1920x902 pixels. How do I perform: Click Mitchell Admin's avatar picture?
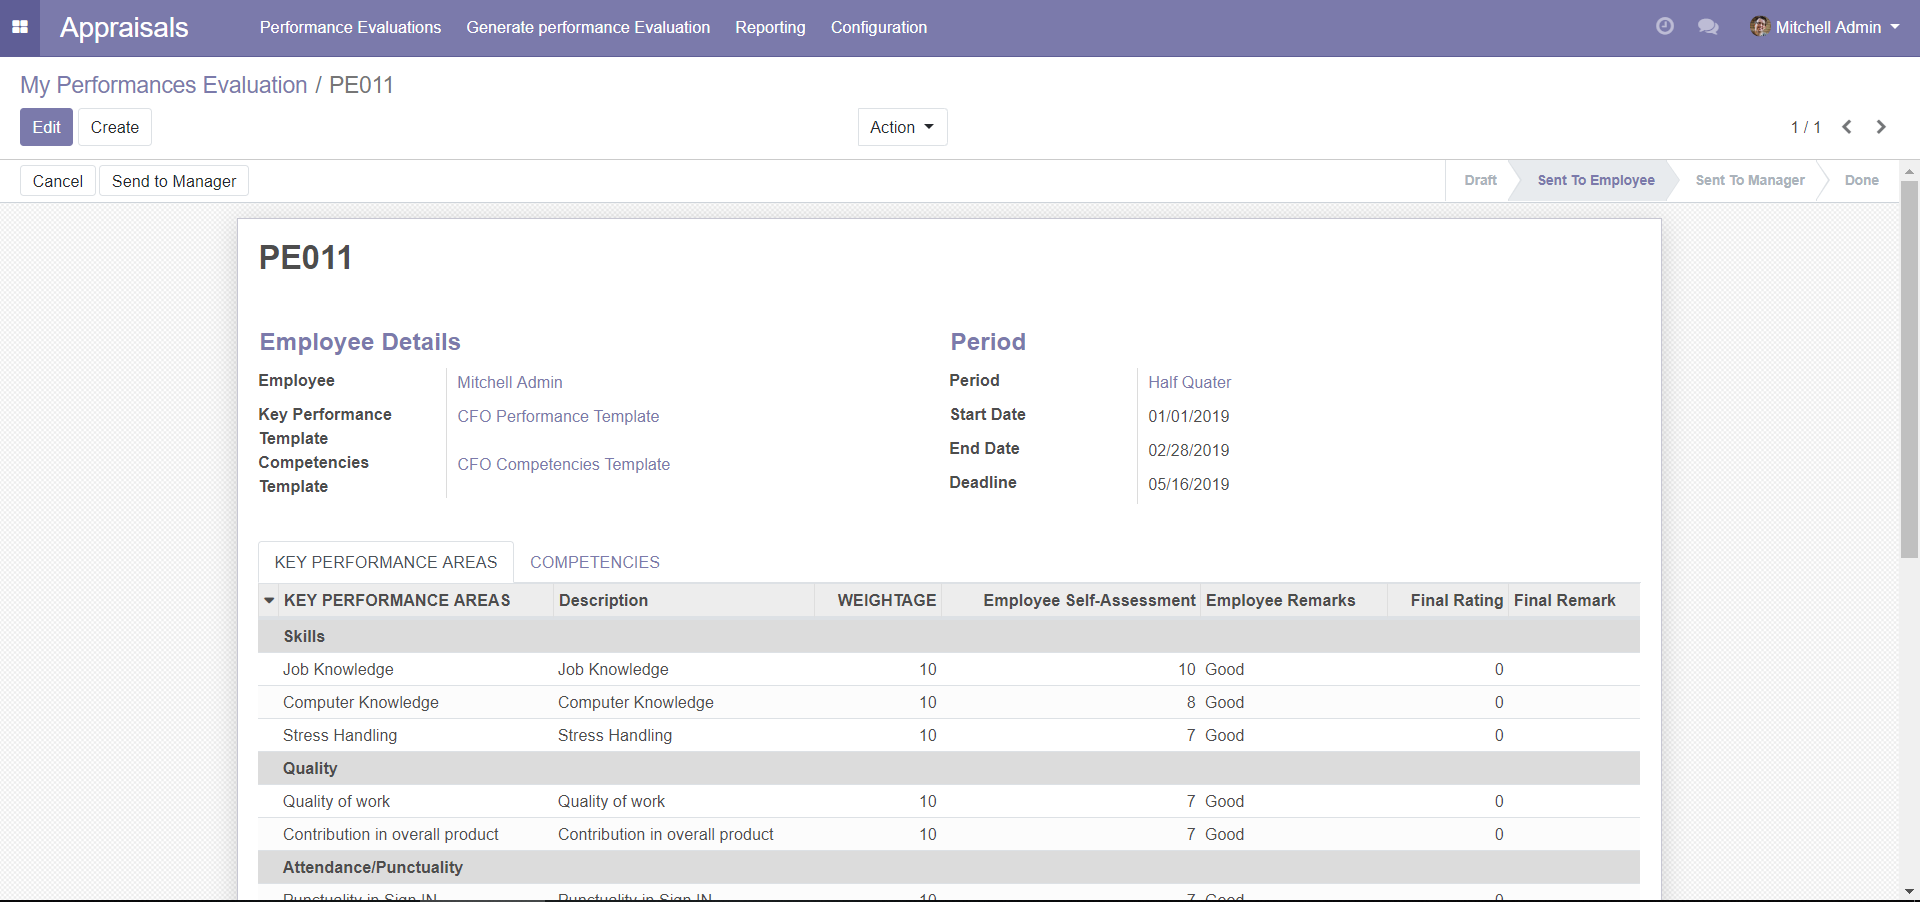point(1759,27)
